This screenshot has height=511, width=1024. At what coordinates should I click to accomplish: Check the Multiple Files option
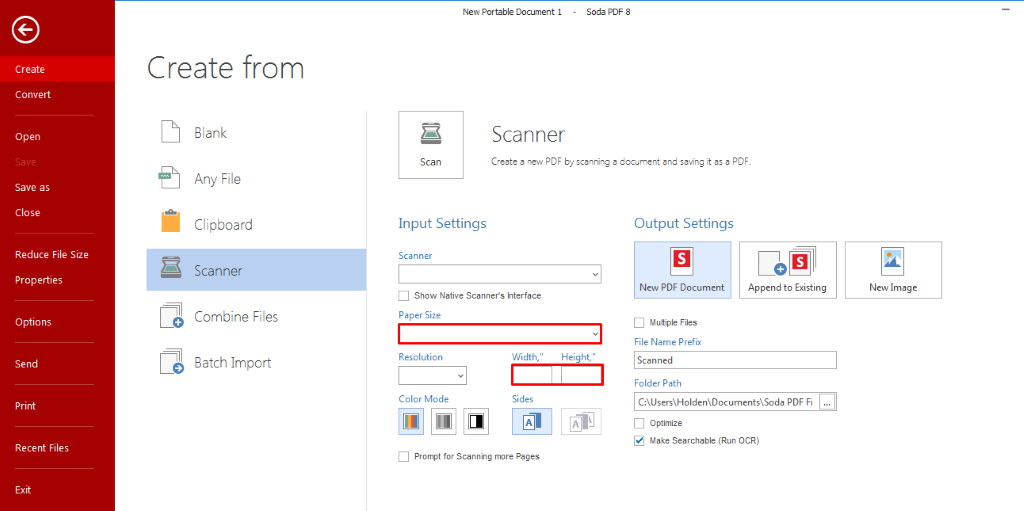tap(639, 322)
